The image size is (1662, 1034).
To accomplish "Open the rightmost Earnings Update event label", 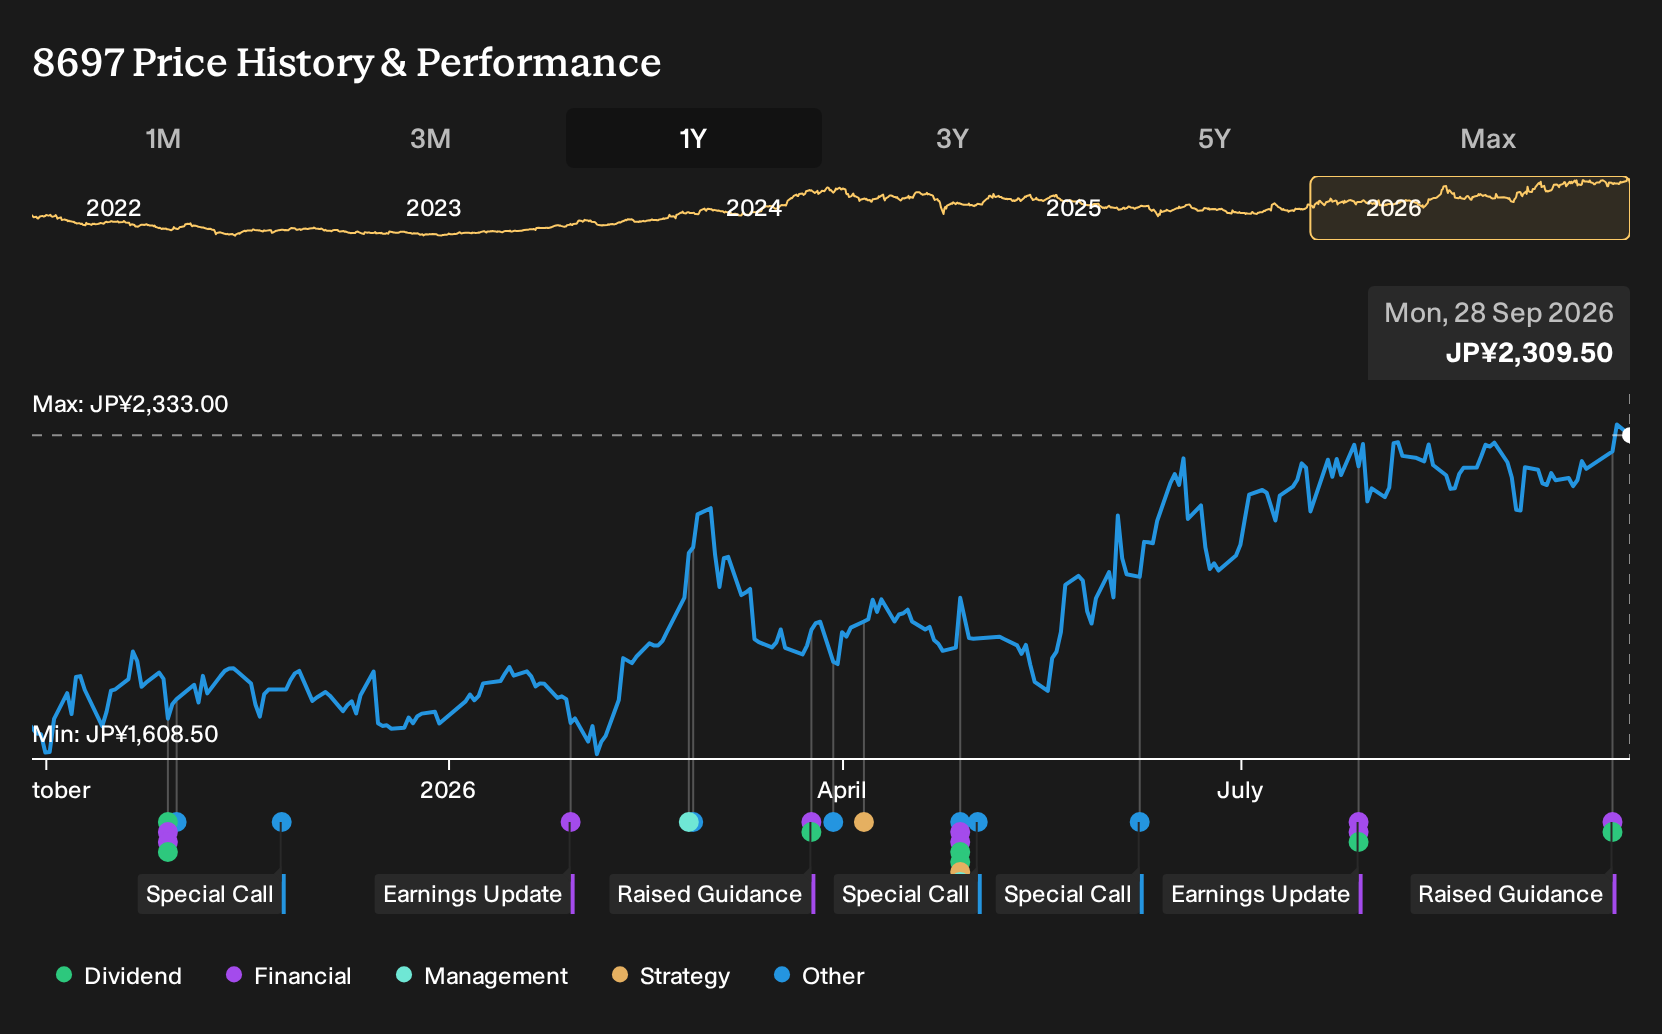I will coord(1262,894).
